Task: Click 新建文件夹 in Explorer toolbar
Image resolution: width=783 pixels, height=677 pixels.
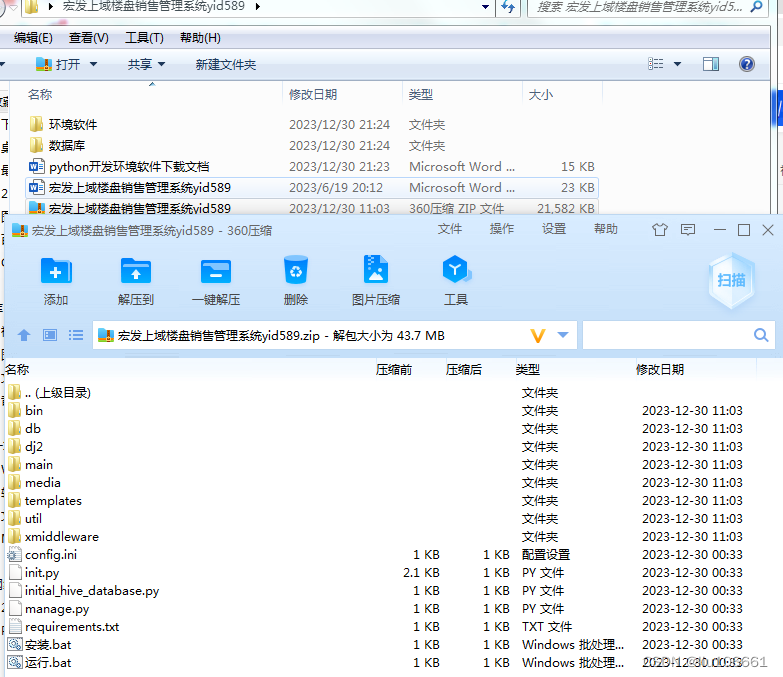Action: pyautogui.click(x=226, y=64)
